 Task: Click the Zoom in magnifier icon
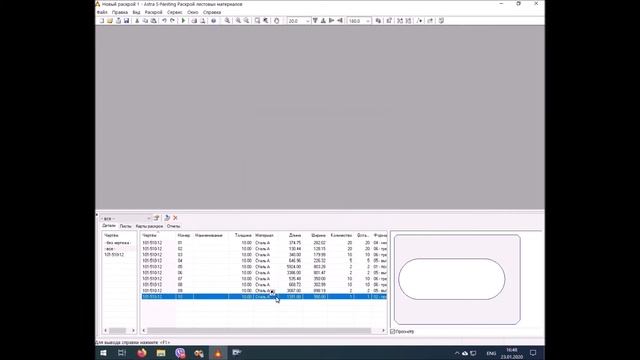[238, 20]
